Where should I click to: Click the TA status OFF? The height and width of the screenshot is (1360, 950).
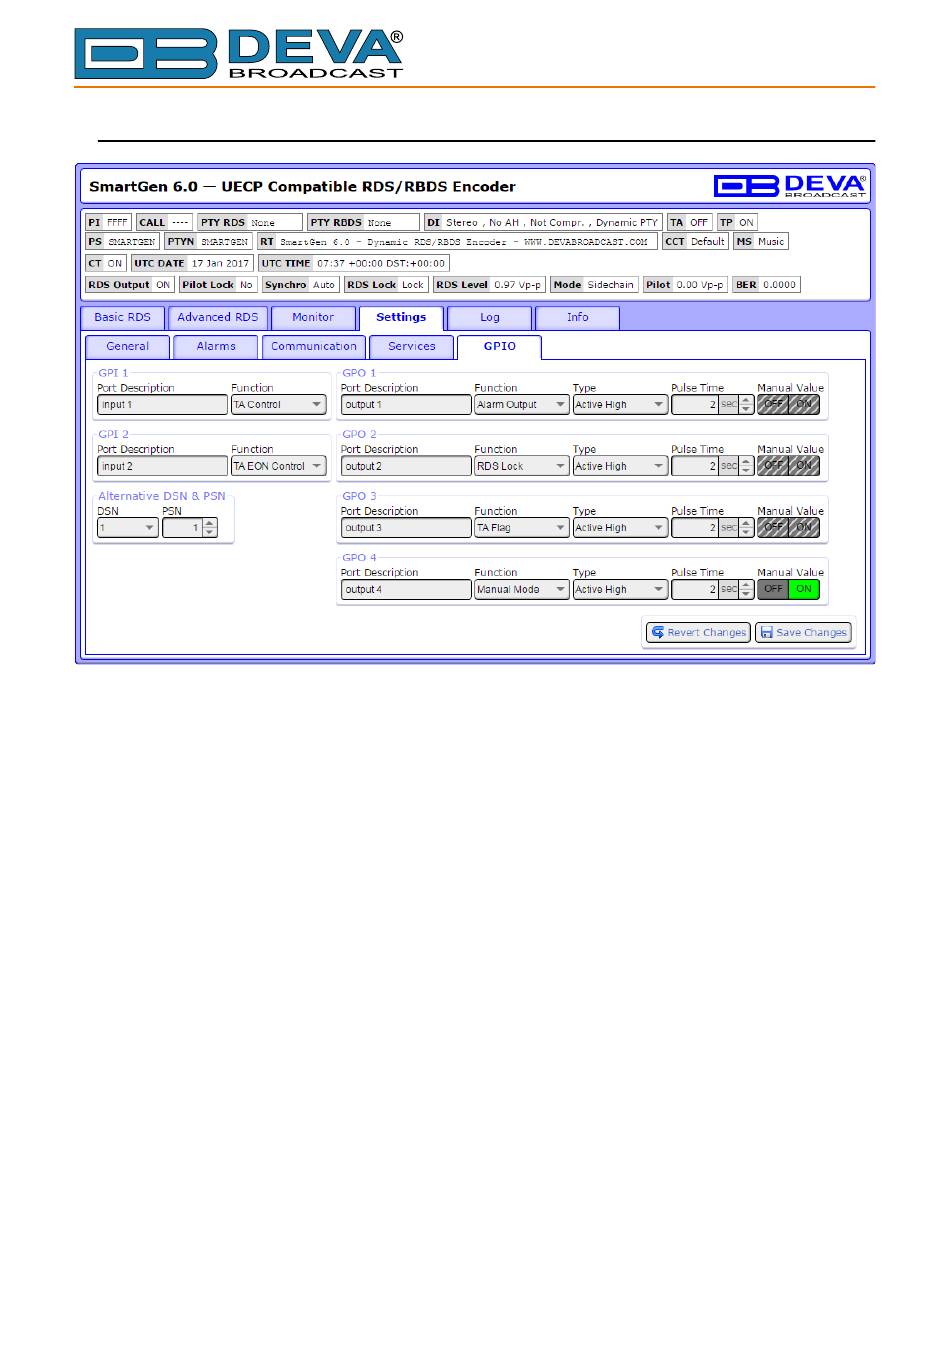point(699,222)
